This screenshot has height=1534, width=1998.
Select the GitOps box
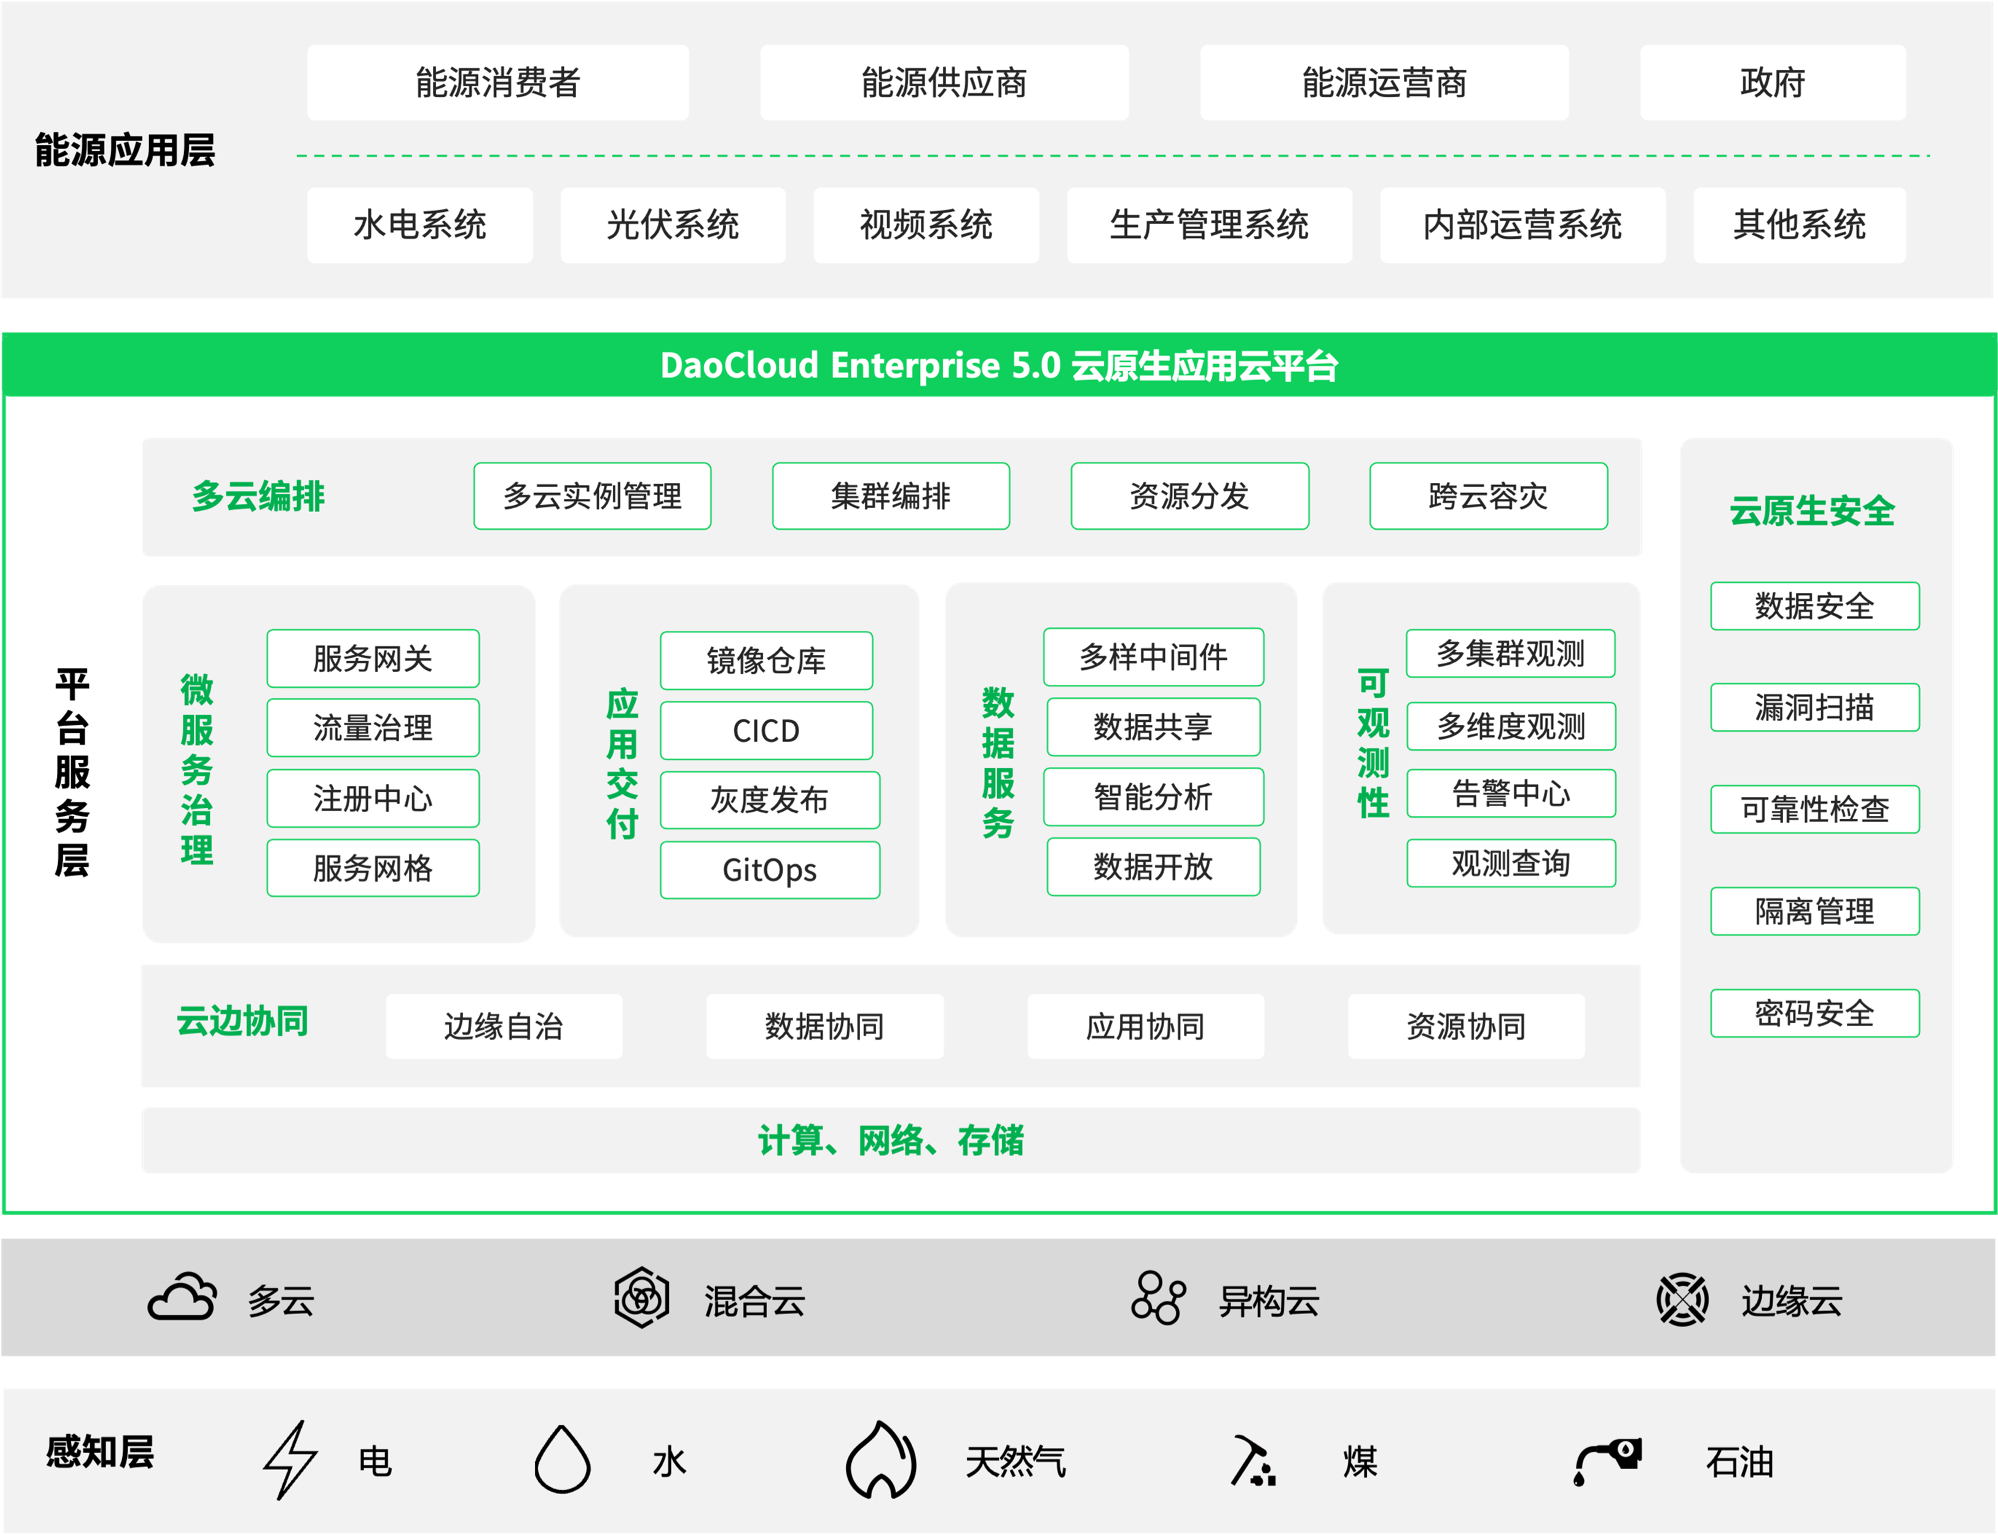point(770,870)
